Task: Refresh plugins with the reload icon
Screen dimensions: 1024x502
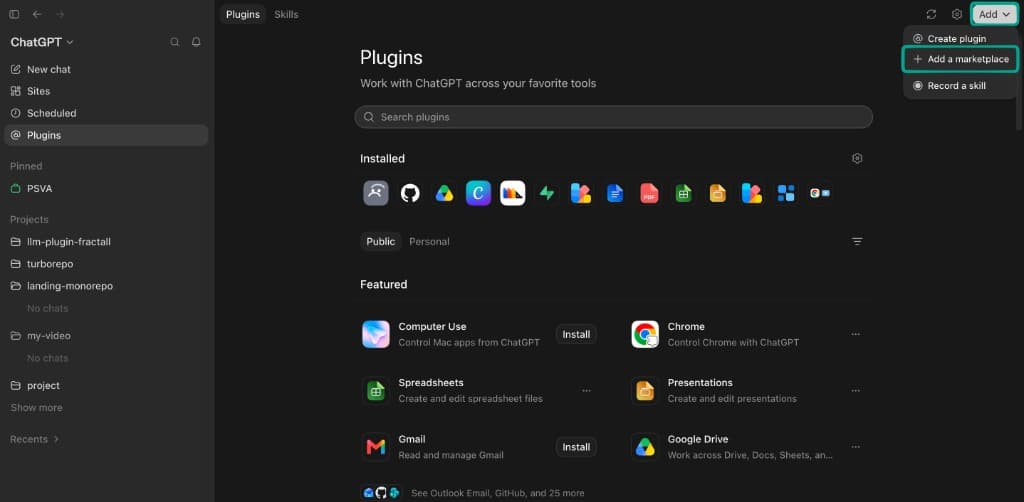Action: click(x=931, y=14)
